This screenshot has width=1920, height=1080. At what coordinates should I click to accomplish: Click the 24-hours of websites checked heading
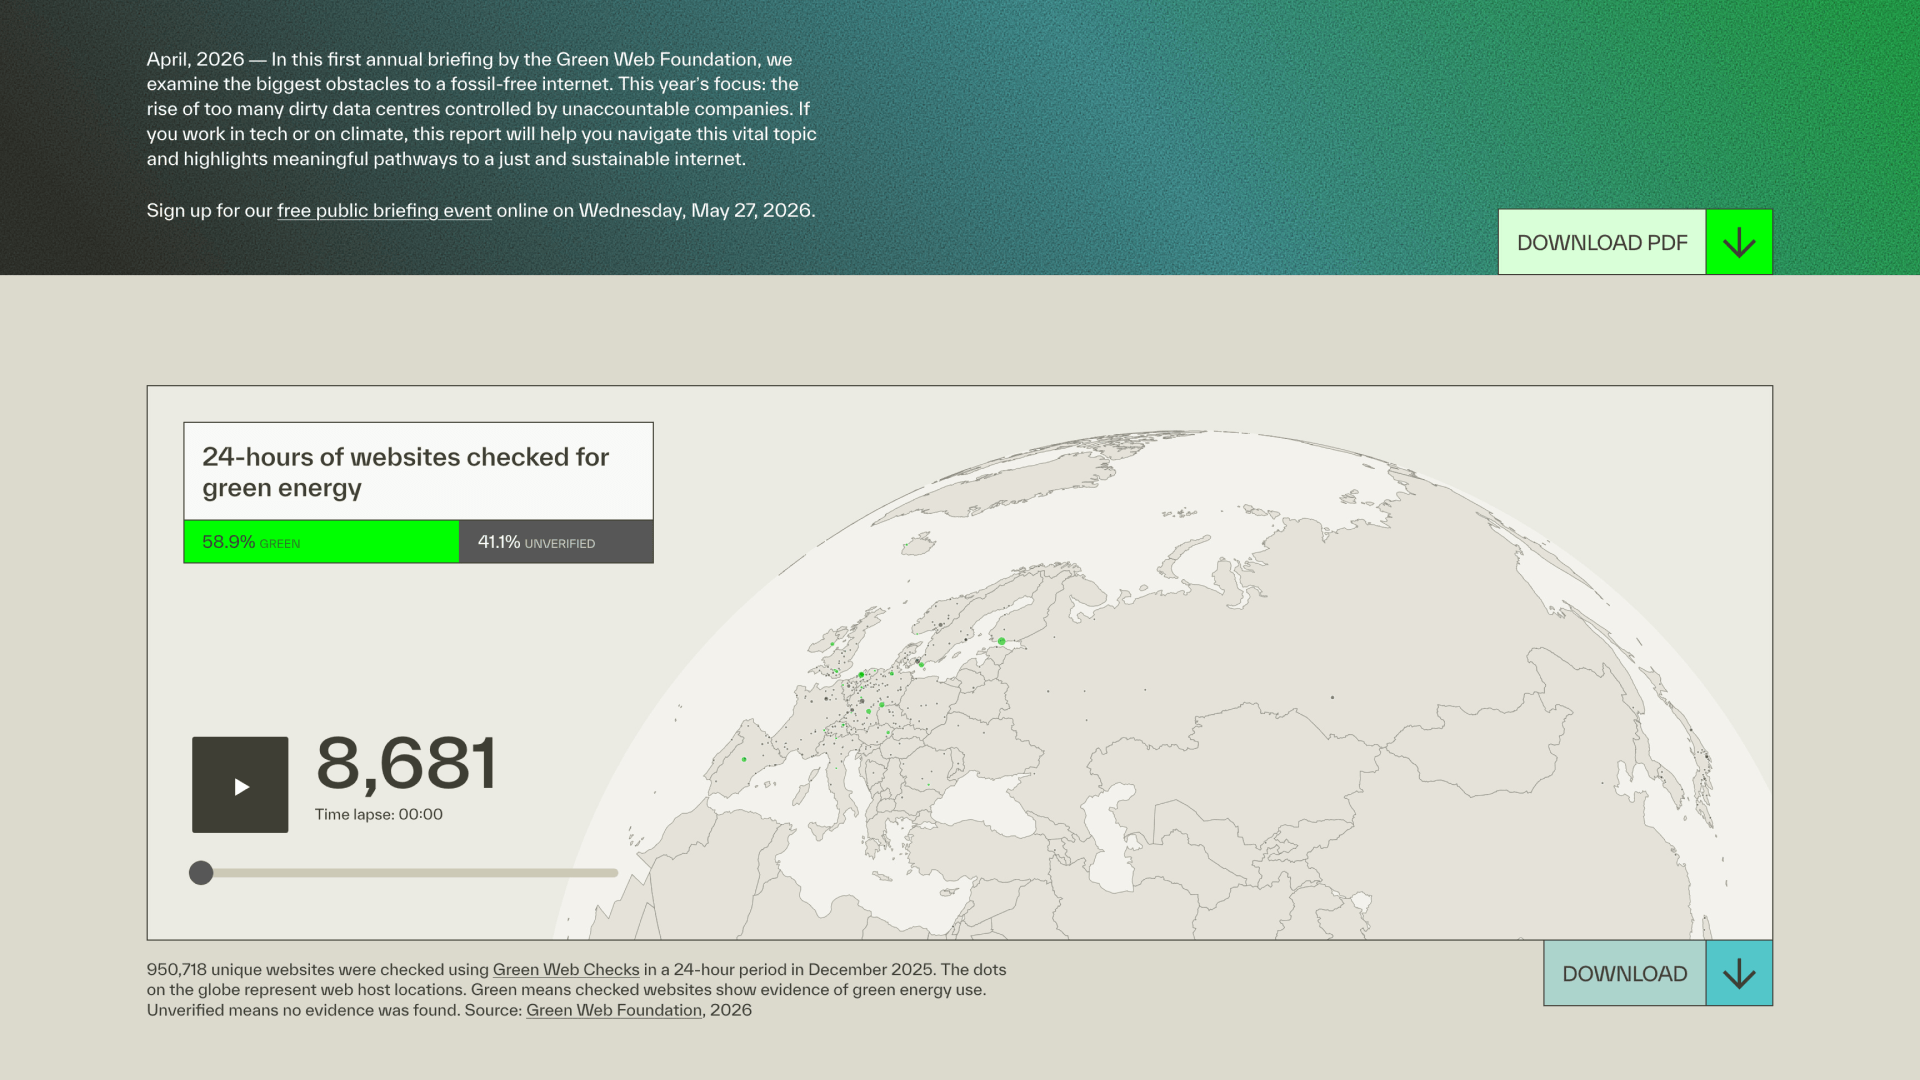pyautogui.click(x=405, y=472)
